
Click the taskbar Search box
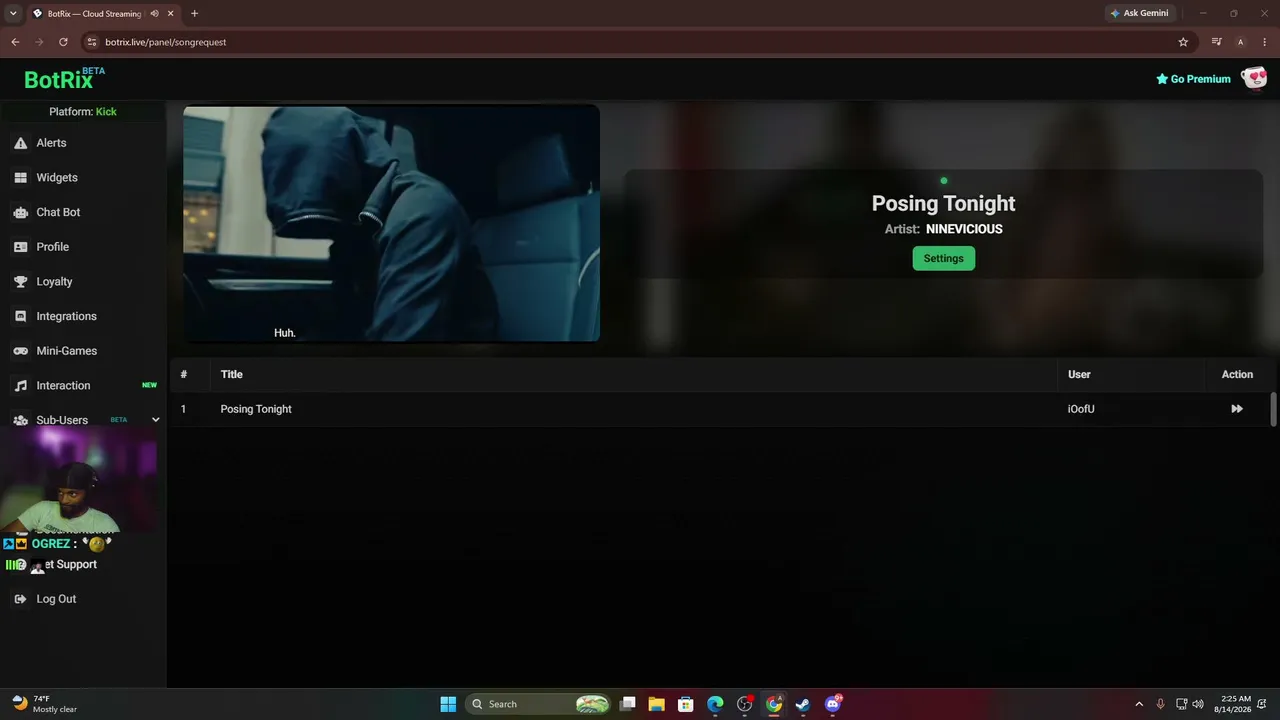point(539,704)
